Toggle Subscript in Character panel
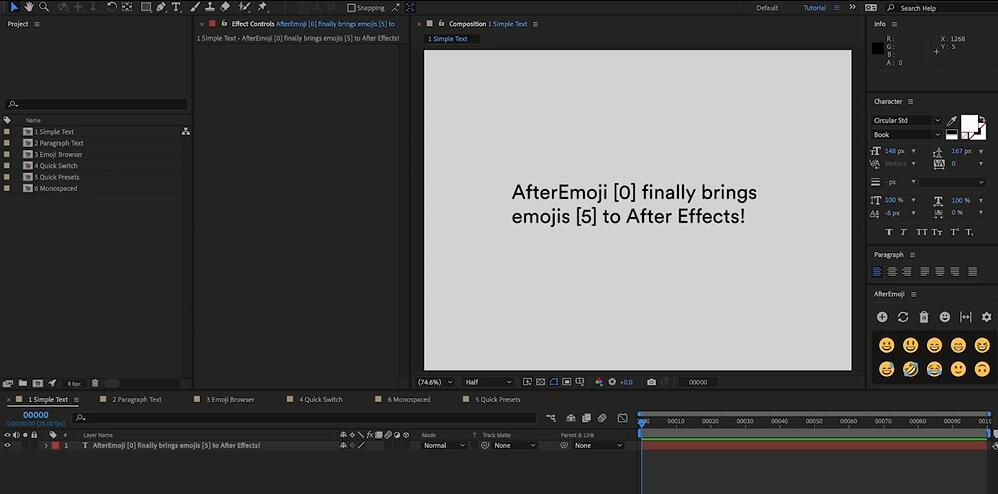This screenshot has height=494, width=998. [x=970, y=232]
